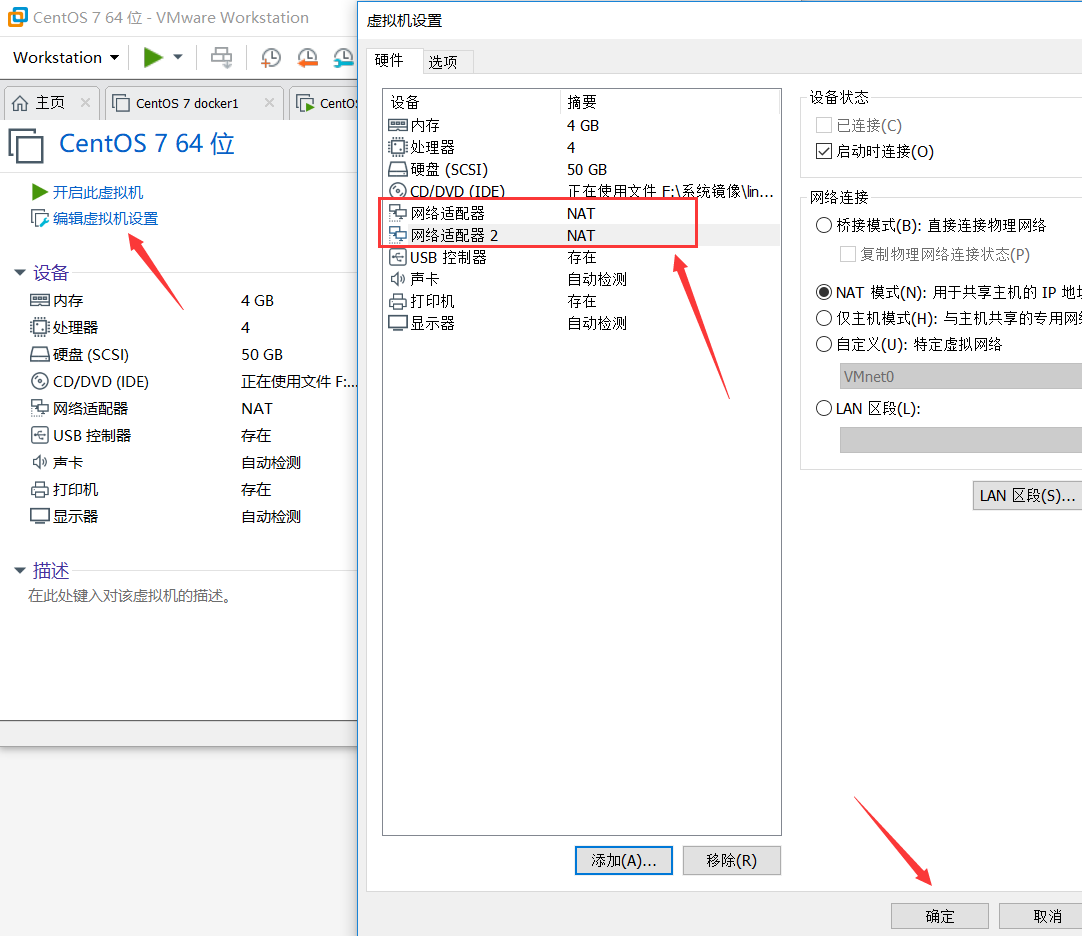Screen dimensions: 1082x936
Task: Select USB 控制器 in settings device list
Action: point(582,257)
